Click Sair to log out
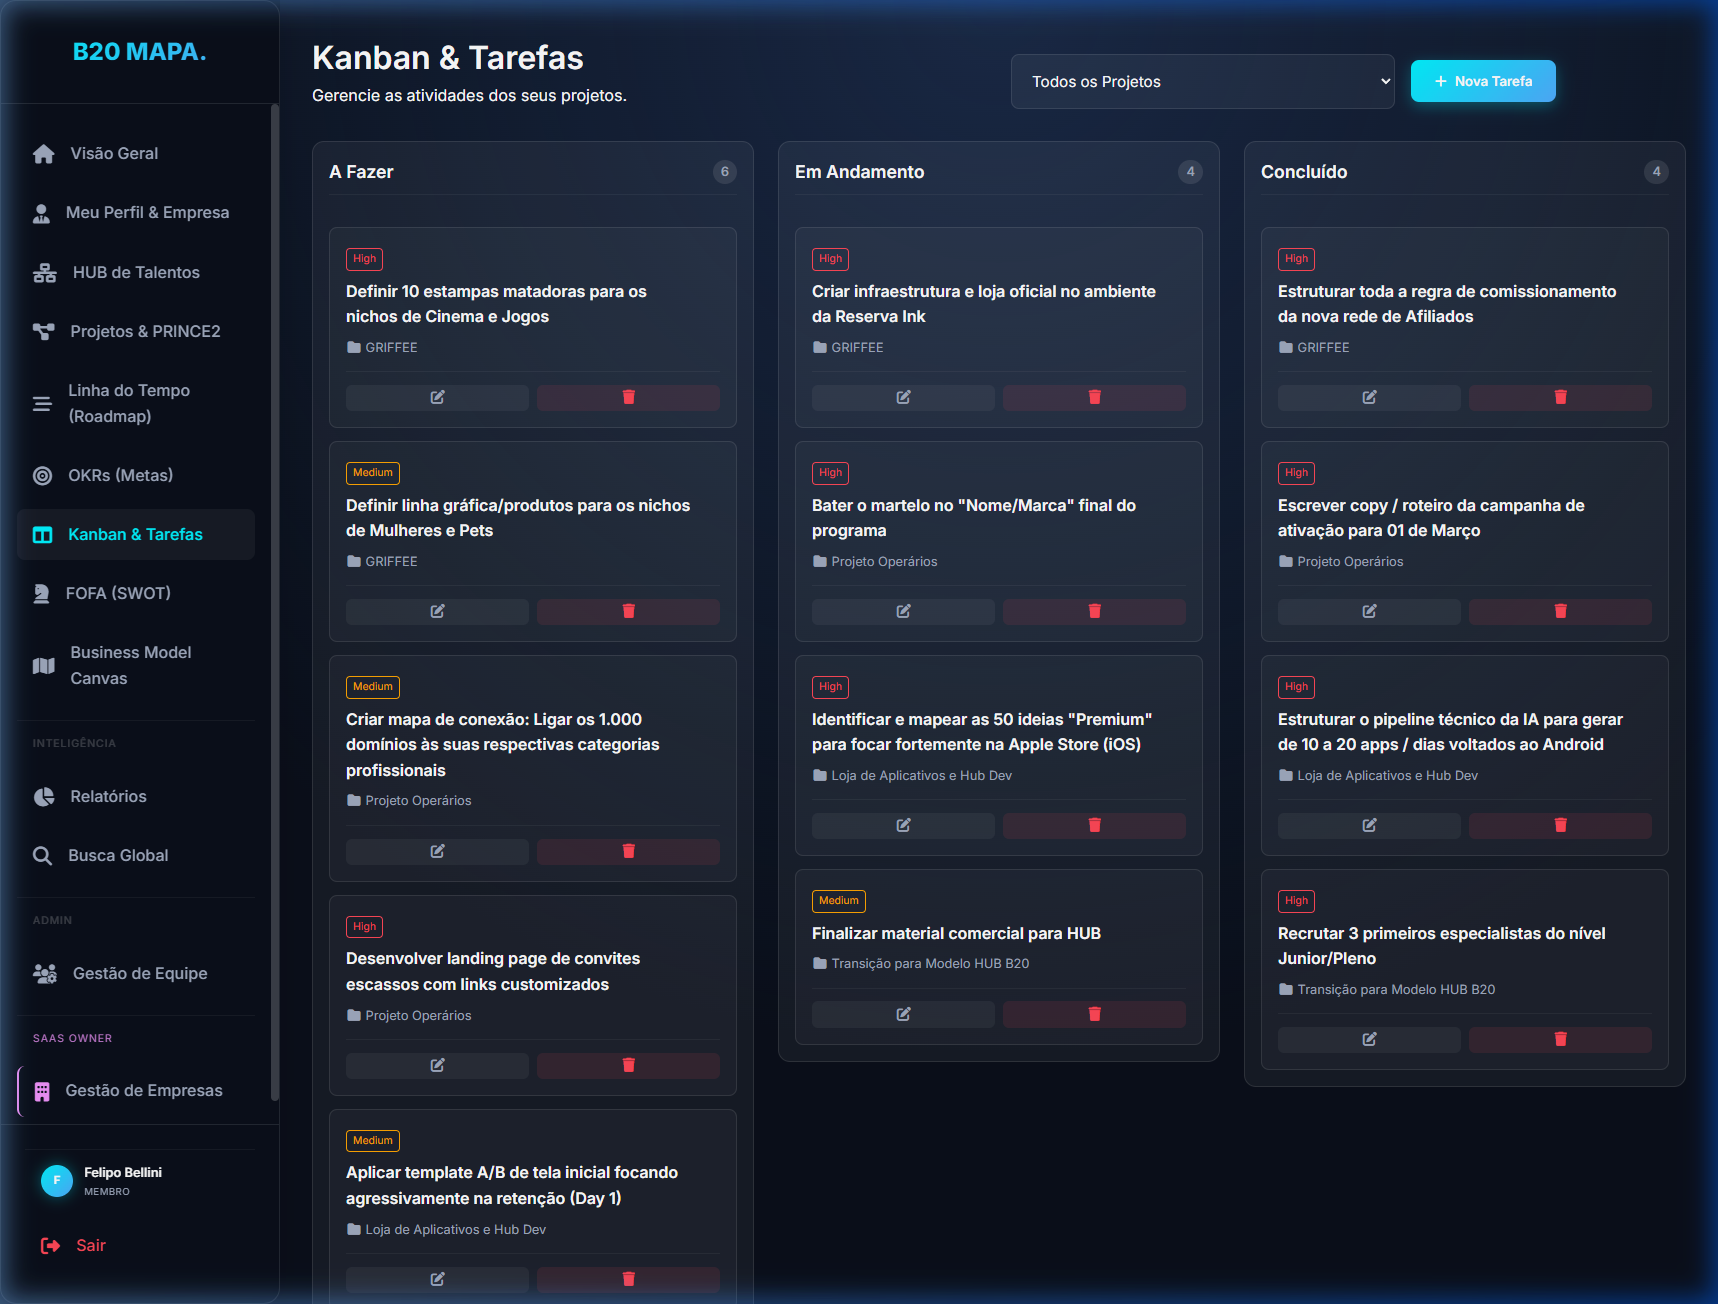Viewport: 1718px width, 1304px height. [73, 1245]
